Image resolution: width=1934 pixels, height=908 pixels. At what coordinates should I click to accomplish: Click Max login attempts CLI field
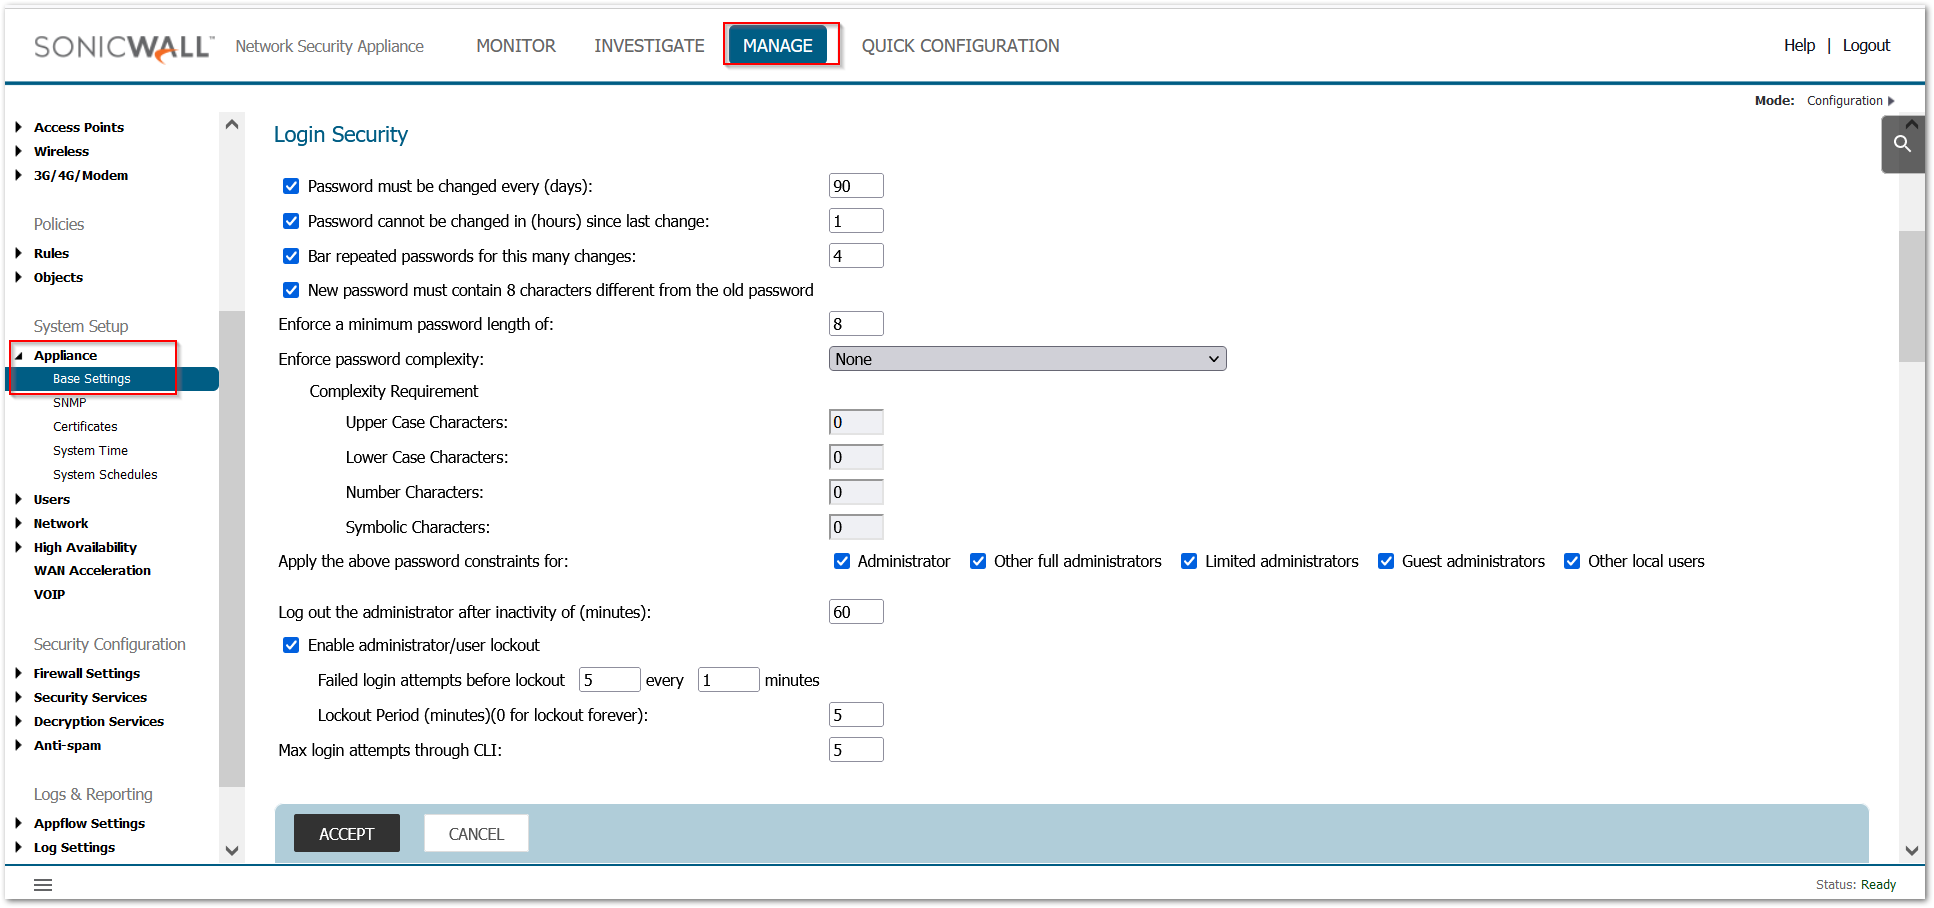(856, 750)
